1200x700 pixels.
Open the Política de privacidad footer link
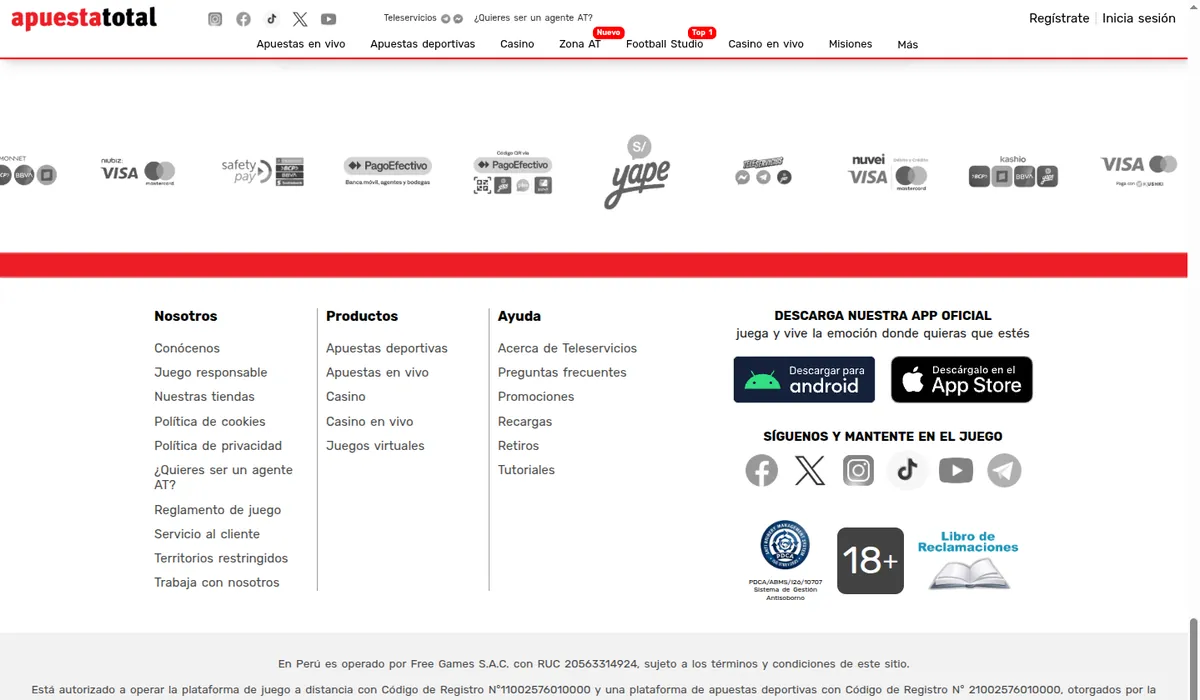pyautogui.click(x=218, y=446)
